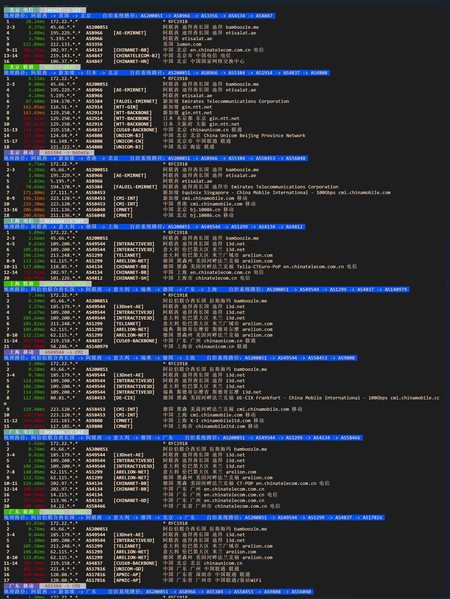This screenshot has height=599, width=450.
Task: Click the [CHINANET-GD] network tag
Action: [x=131, y=500]
